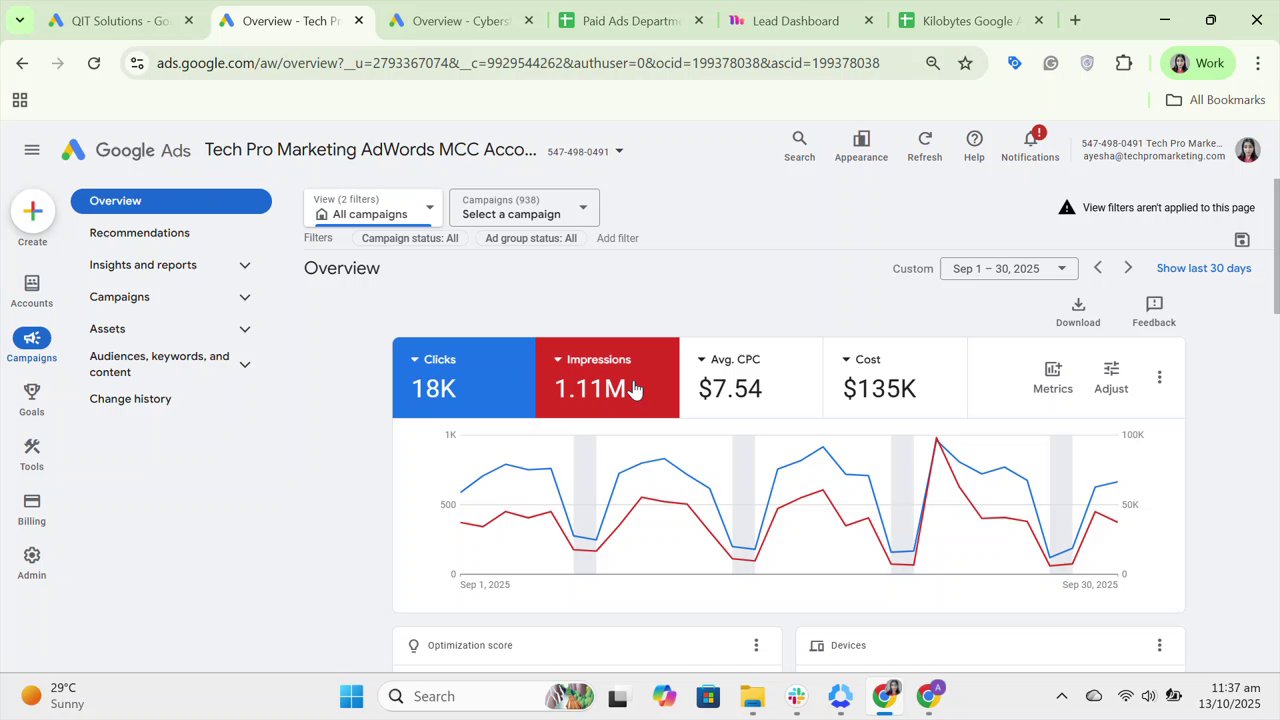Open the chart Metrics selector
The width and height of the screenshot is (1280, 720).
click(1052, 377)
